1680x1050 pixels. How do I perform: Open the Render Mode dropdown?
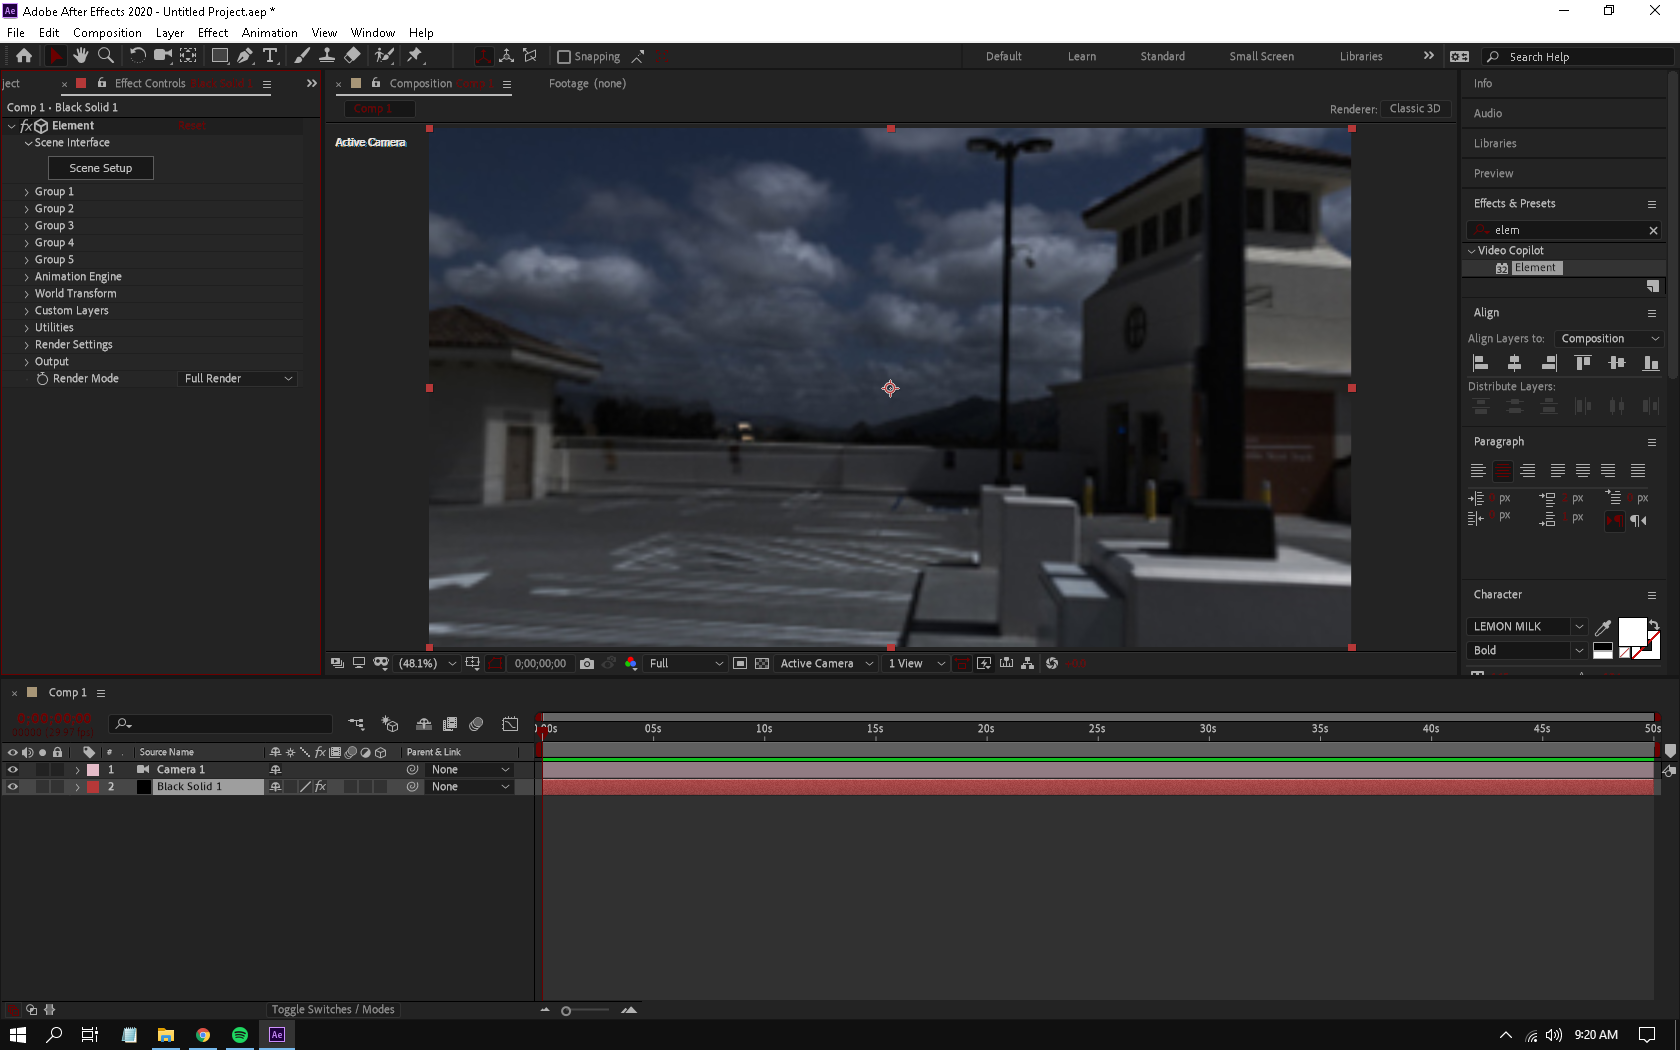(x=236, y=378)
